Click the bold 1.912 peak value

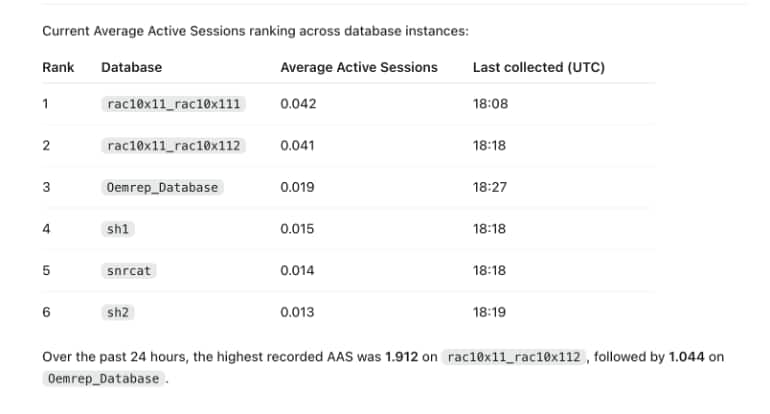(401, 357)
